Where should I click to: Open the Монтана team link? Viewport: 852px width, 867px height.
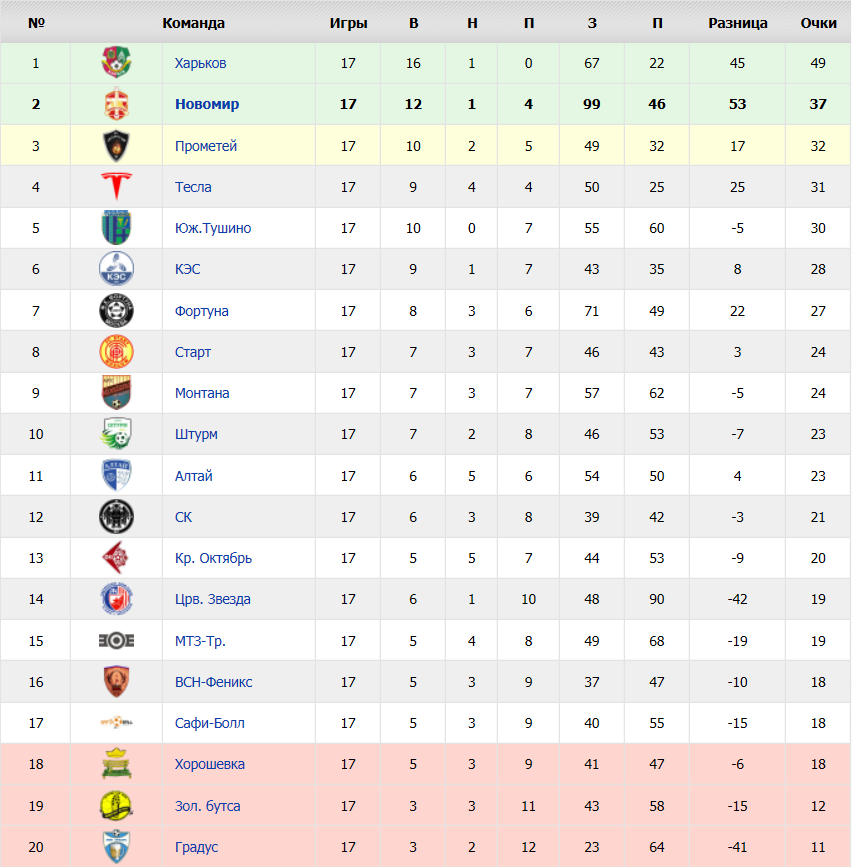tap(202, 393)
